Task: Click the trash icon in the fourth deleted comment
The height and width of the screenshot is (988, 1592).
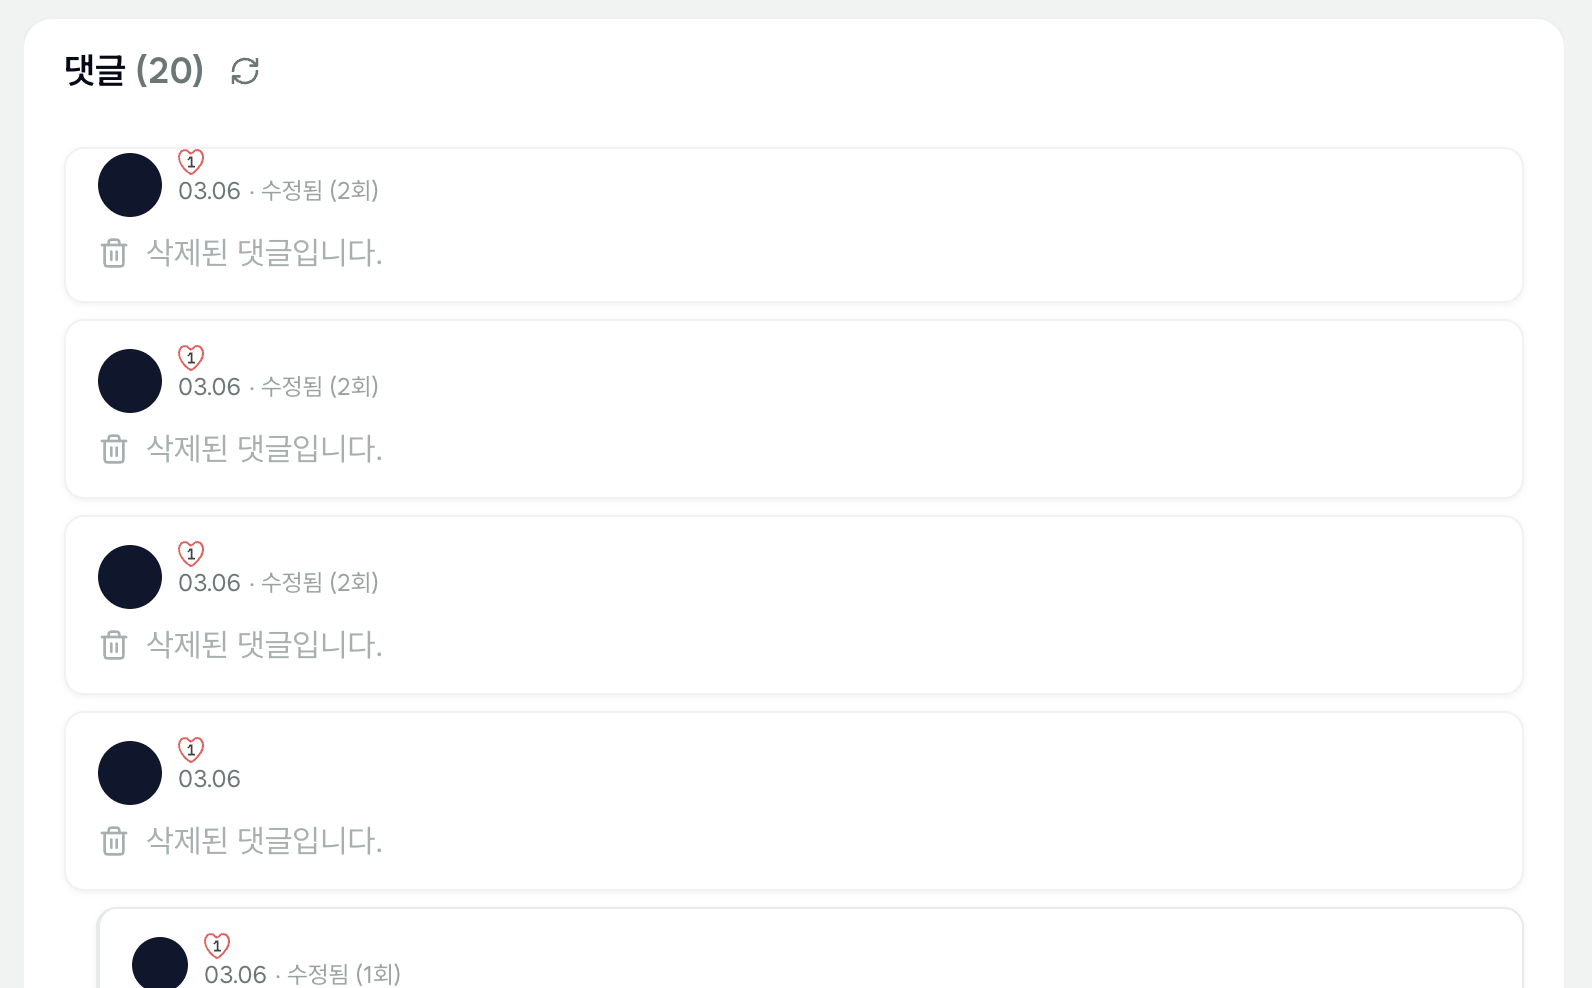Action: pos(114,841)
